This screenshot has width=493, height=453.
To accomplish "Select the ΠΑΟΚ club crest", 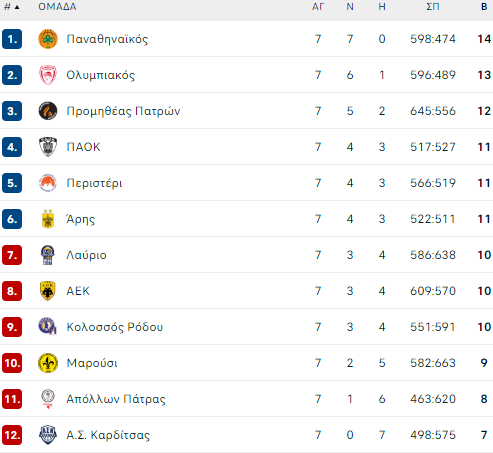I will [48, 147].
